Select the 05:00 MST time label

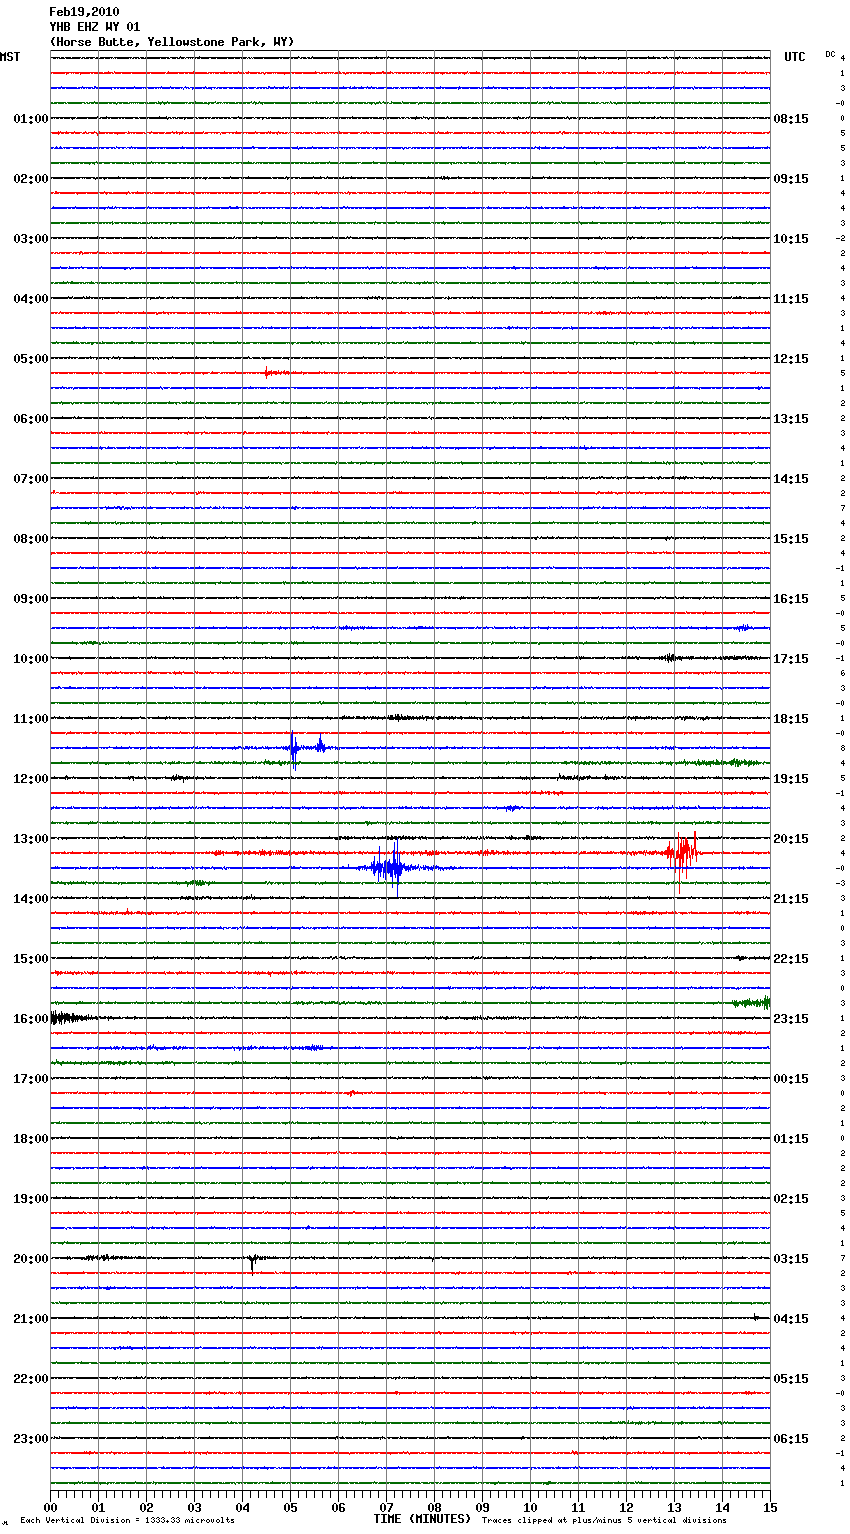pyautogui.click(x=31, y=359)
